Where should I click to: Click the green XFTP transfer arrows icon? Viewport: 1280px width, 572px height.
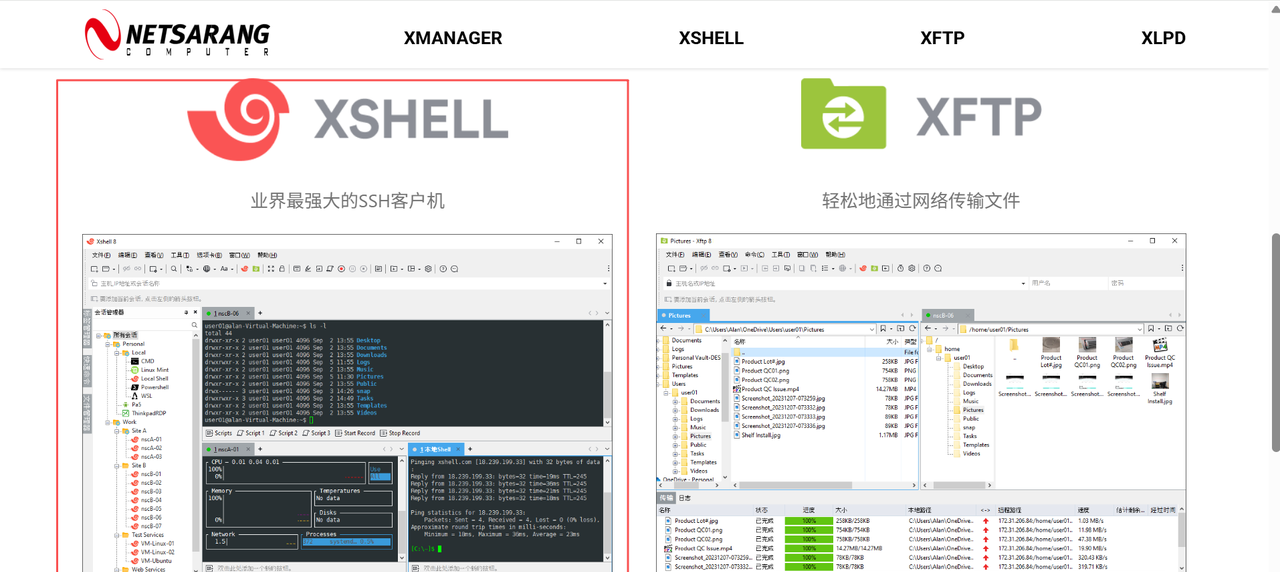point(843,114)
